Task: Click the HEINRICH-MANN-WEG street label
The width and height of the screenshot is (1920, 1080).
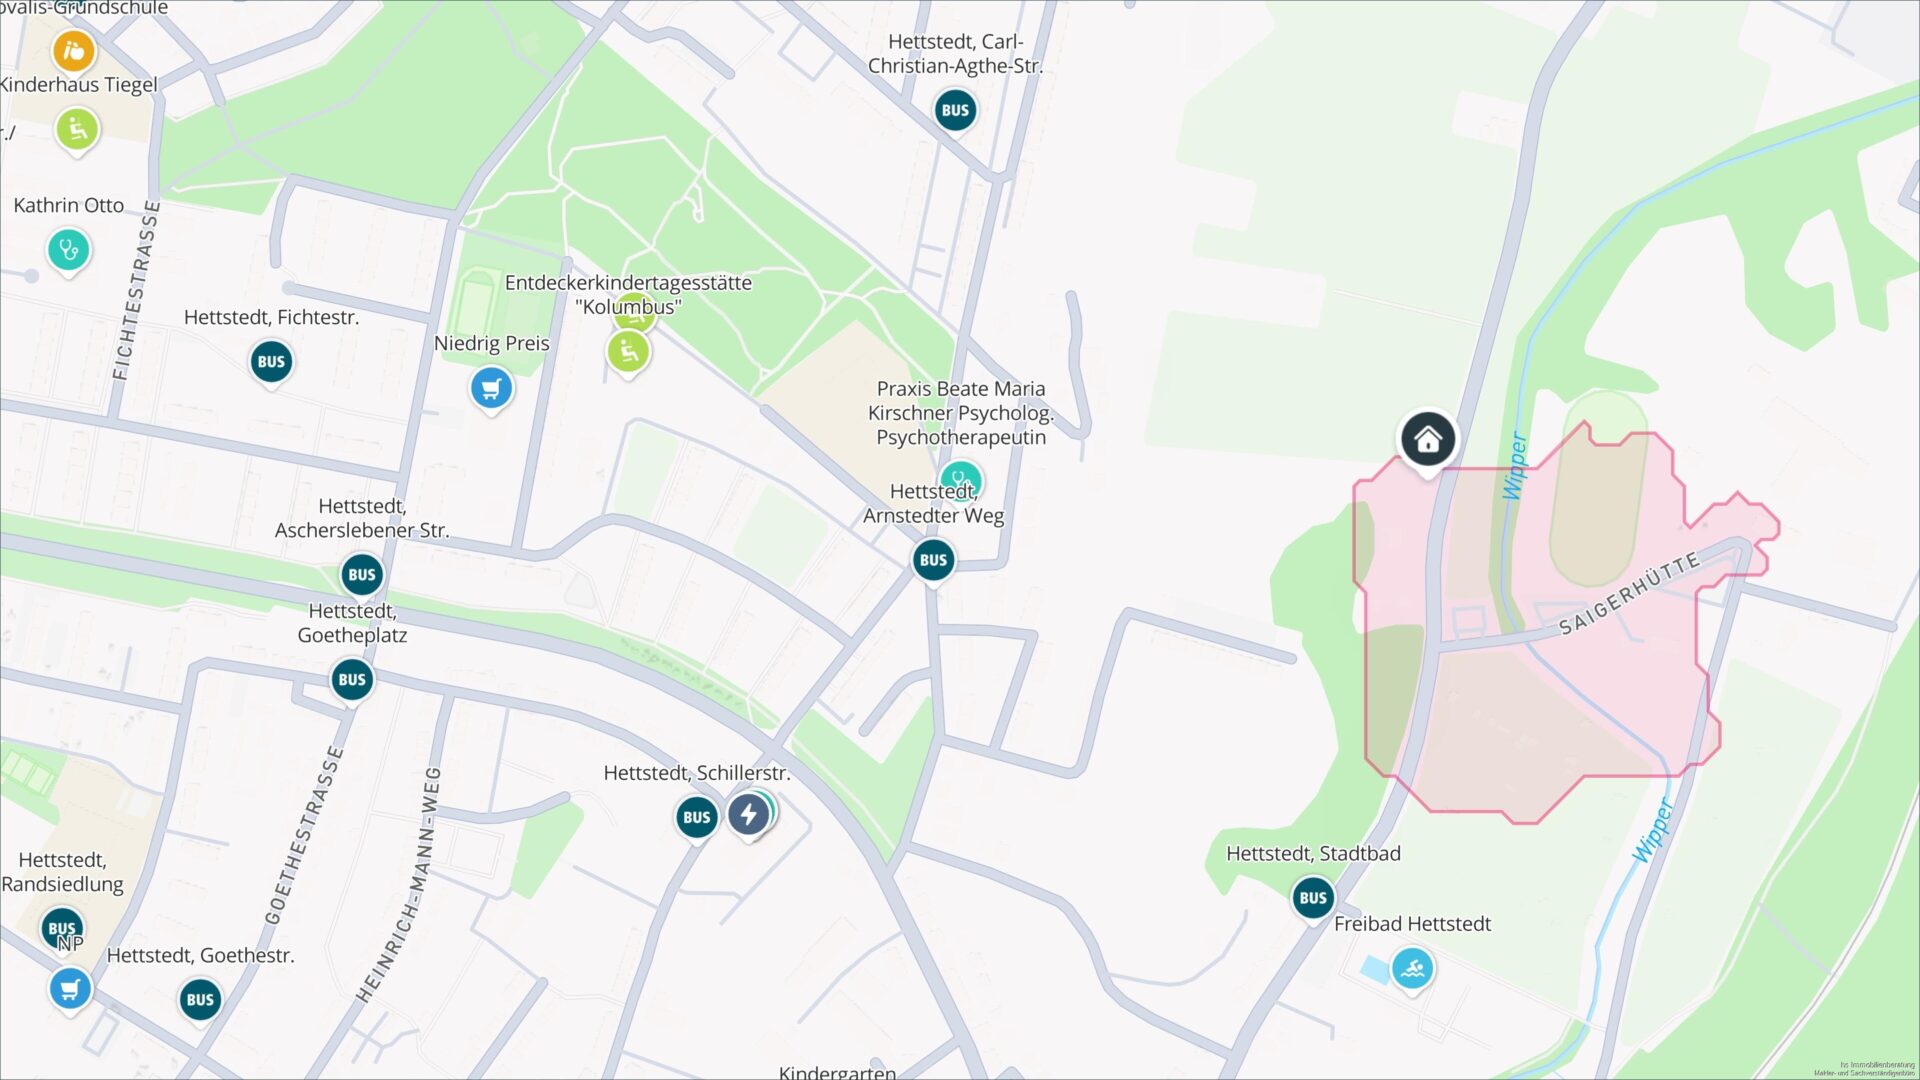Action: coord(398,885)
